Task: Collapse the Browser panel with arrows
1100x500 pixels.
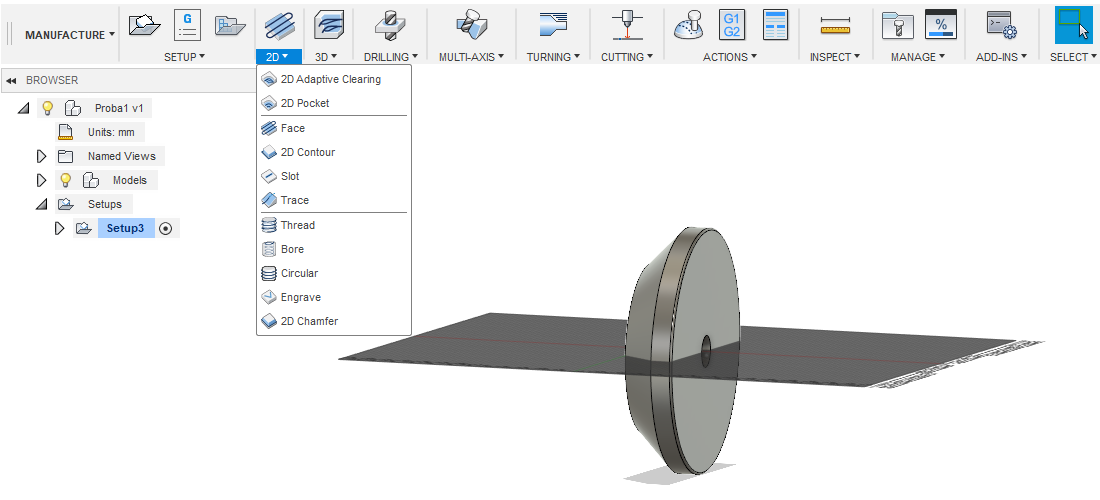Action: coord(11,80)
